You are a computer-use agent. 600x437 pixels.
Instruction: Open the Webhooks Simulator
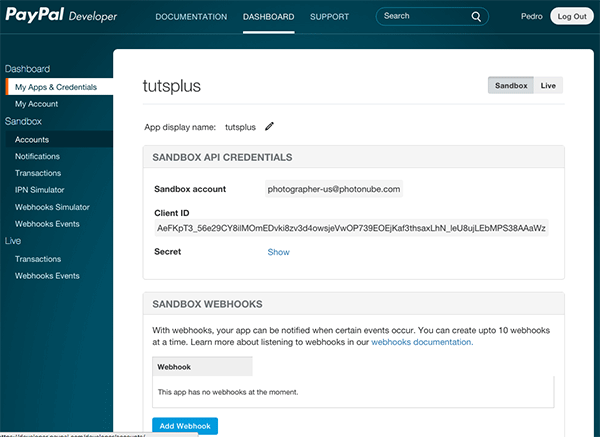(52, 207)
